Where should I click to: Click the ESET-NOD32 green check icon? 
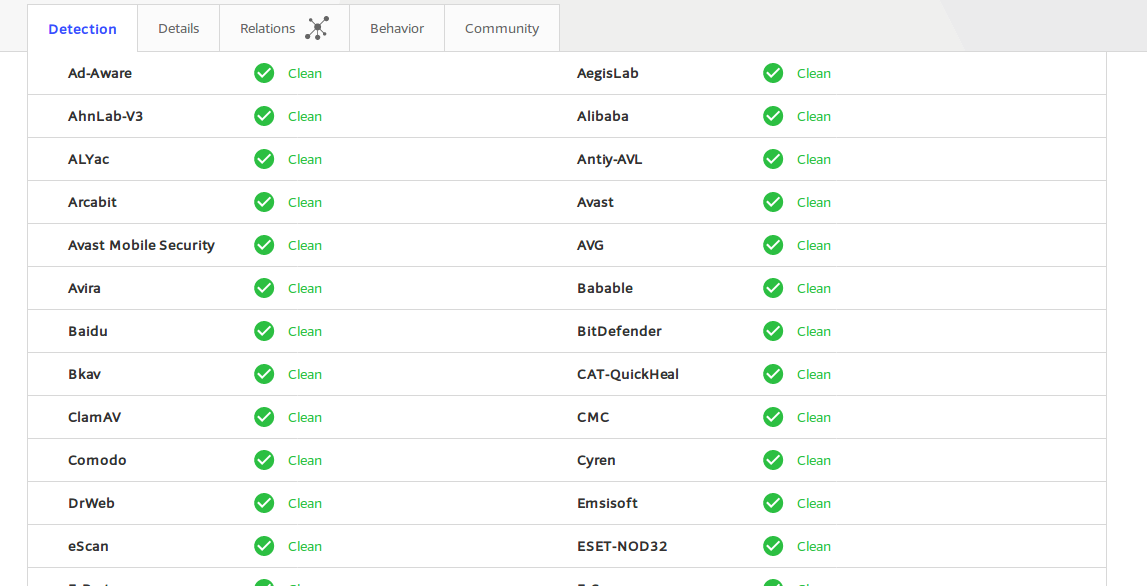click(773, 546)
